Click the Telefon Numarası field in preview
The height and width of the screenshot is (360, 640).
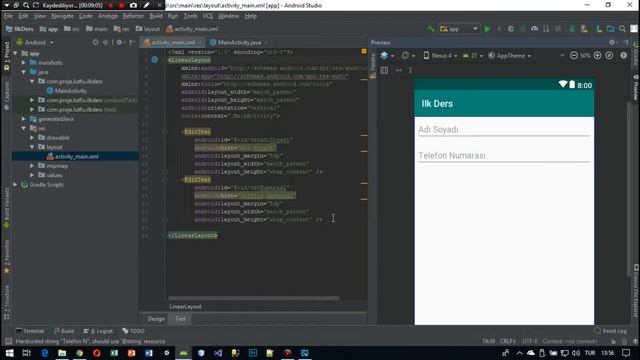[x=504, y=156]
